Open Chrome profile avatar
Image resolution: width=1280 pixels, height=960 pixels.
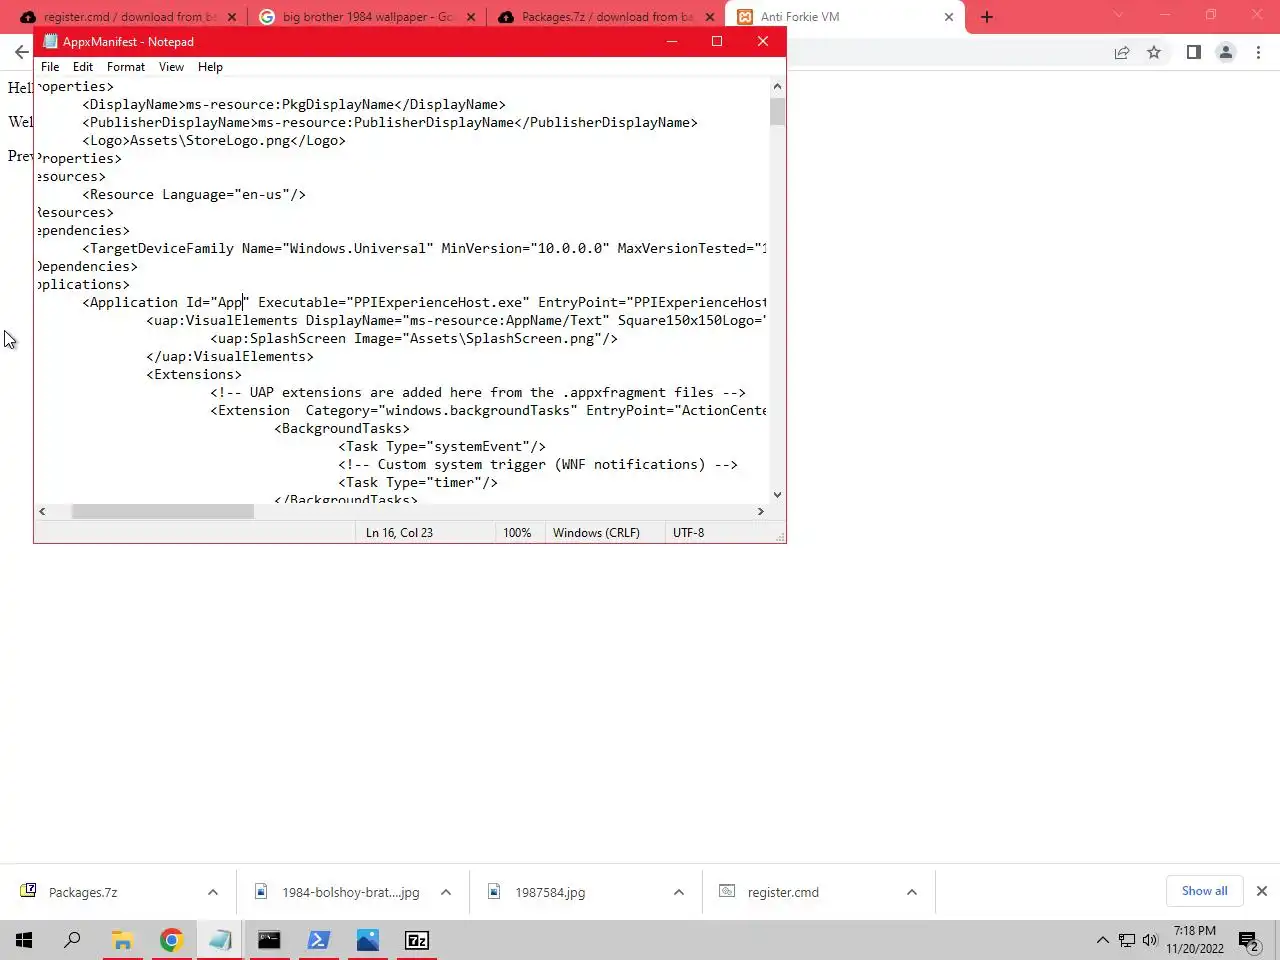coord(1225,53)
